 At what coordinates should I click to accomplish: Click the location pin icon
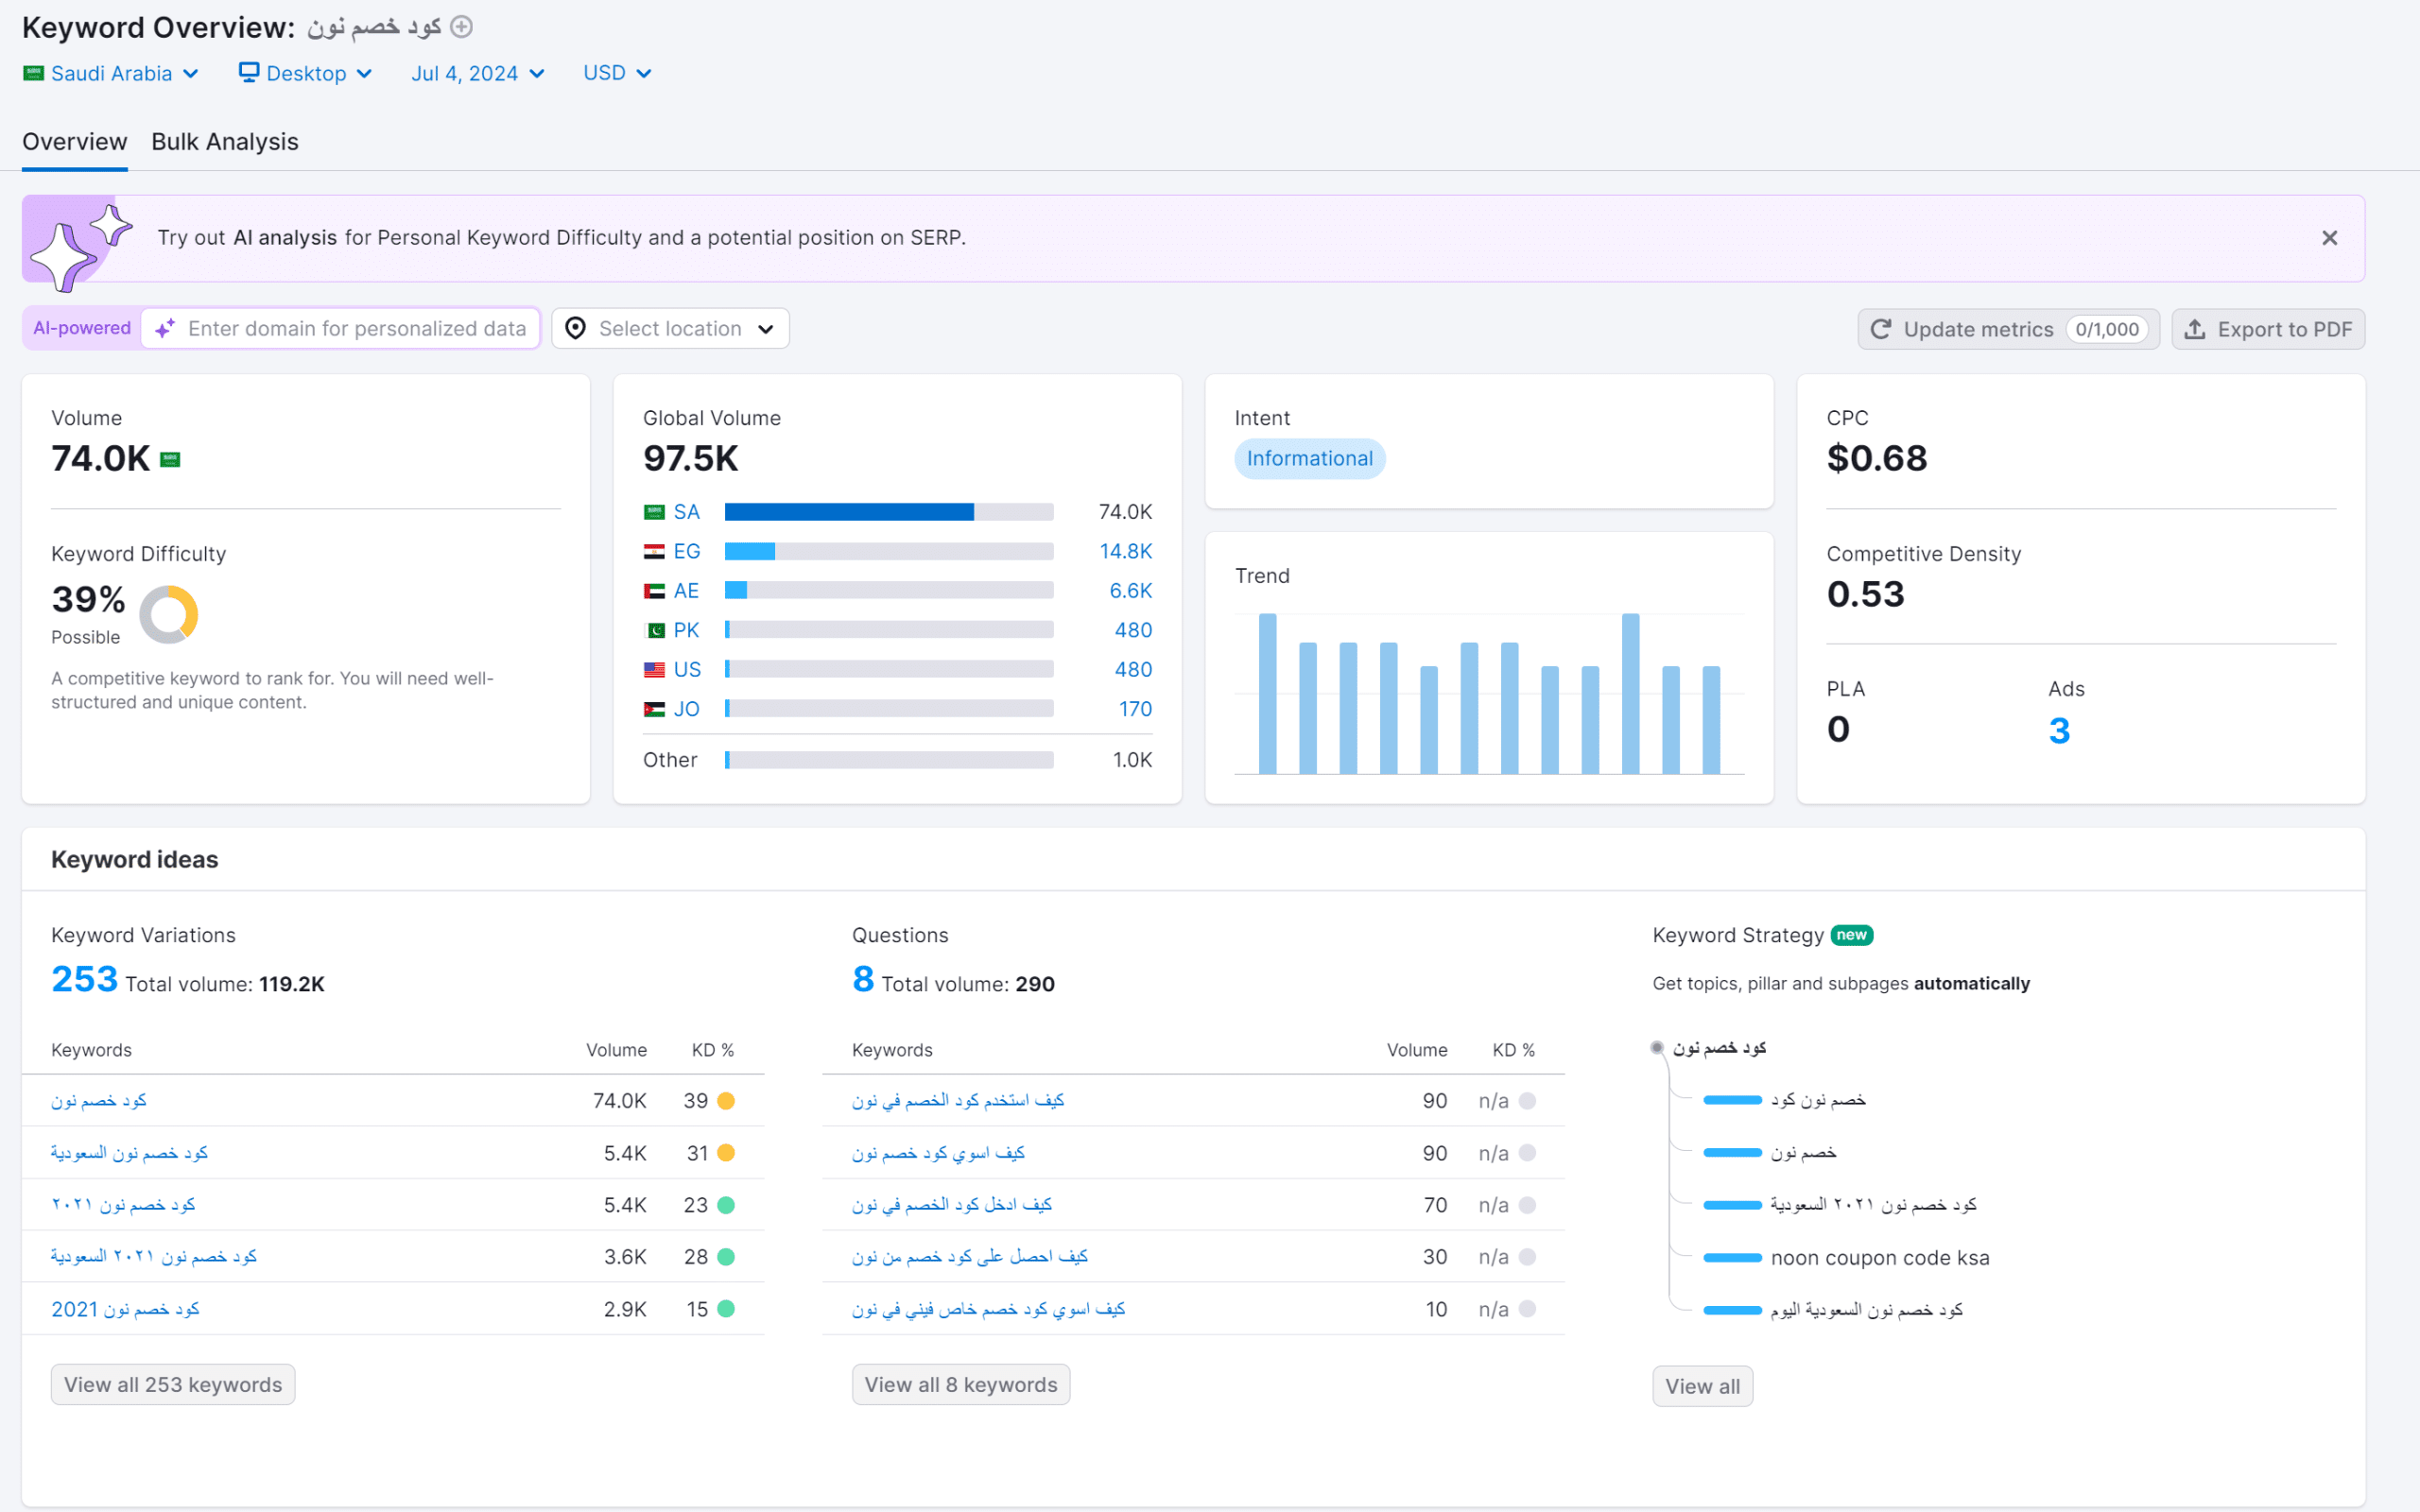click(576, 328)
